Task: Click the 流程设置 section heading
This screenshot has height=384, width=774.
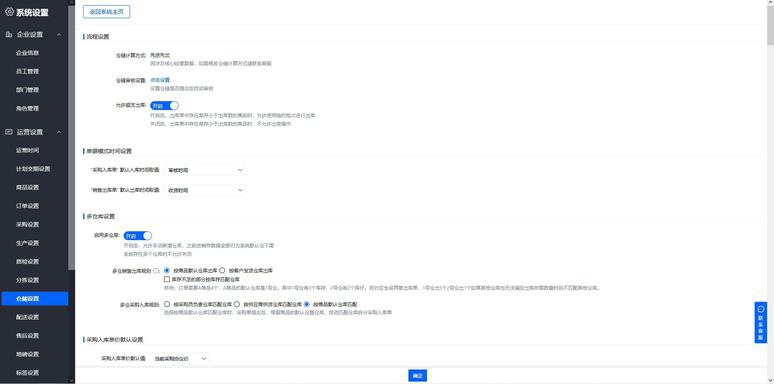Action: (x=98, y=37)
